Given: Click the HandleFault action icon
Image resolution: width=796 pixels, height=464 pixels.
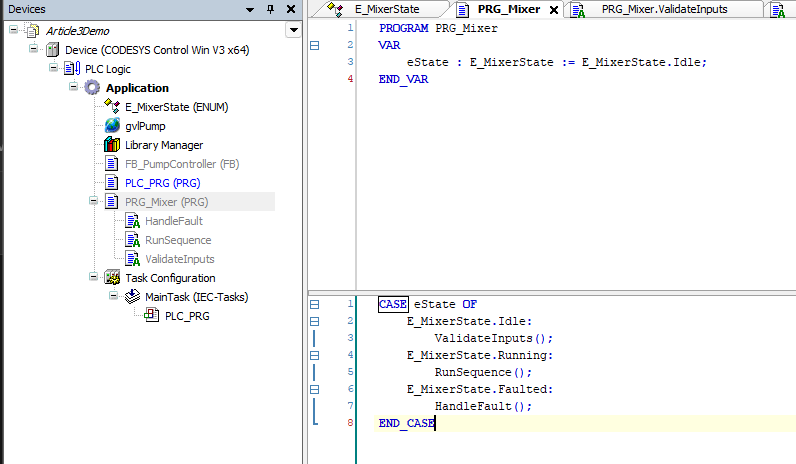Looking at the screenshot, I should (x=132, y=221).
